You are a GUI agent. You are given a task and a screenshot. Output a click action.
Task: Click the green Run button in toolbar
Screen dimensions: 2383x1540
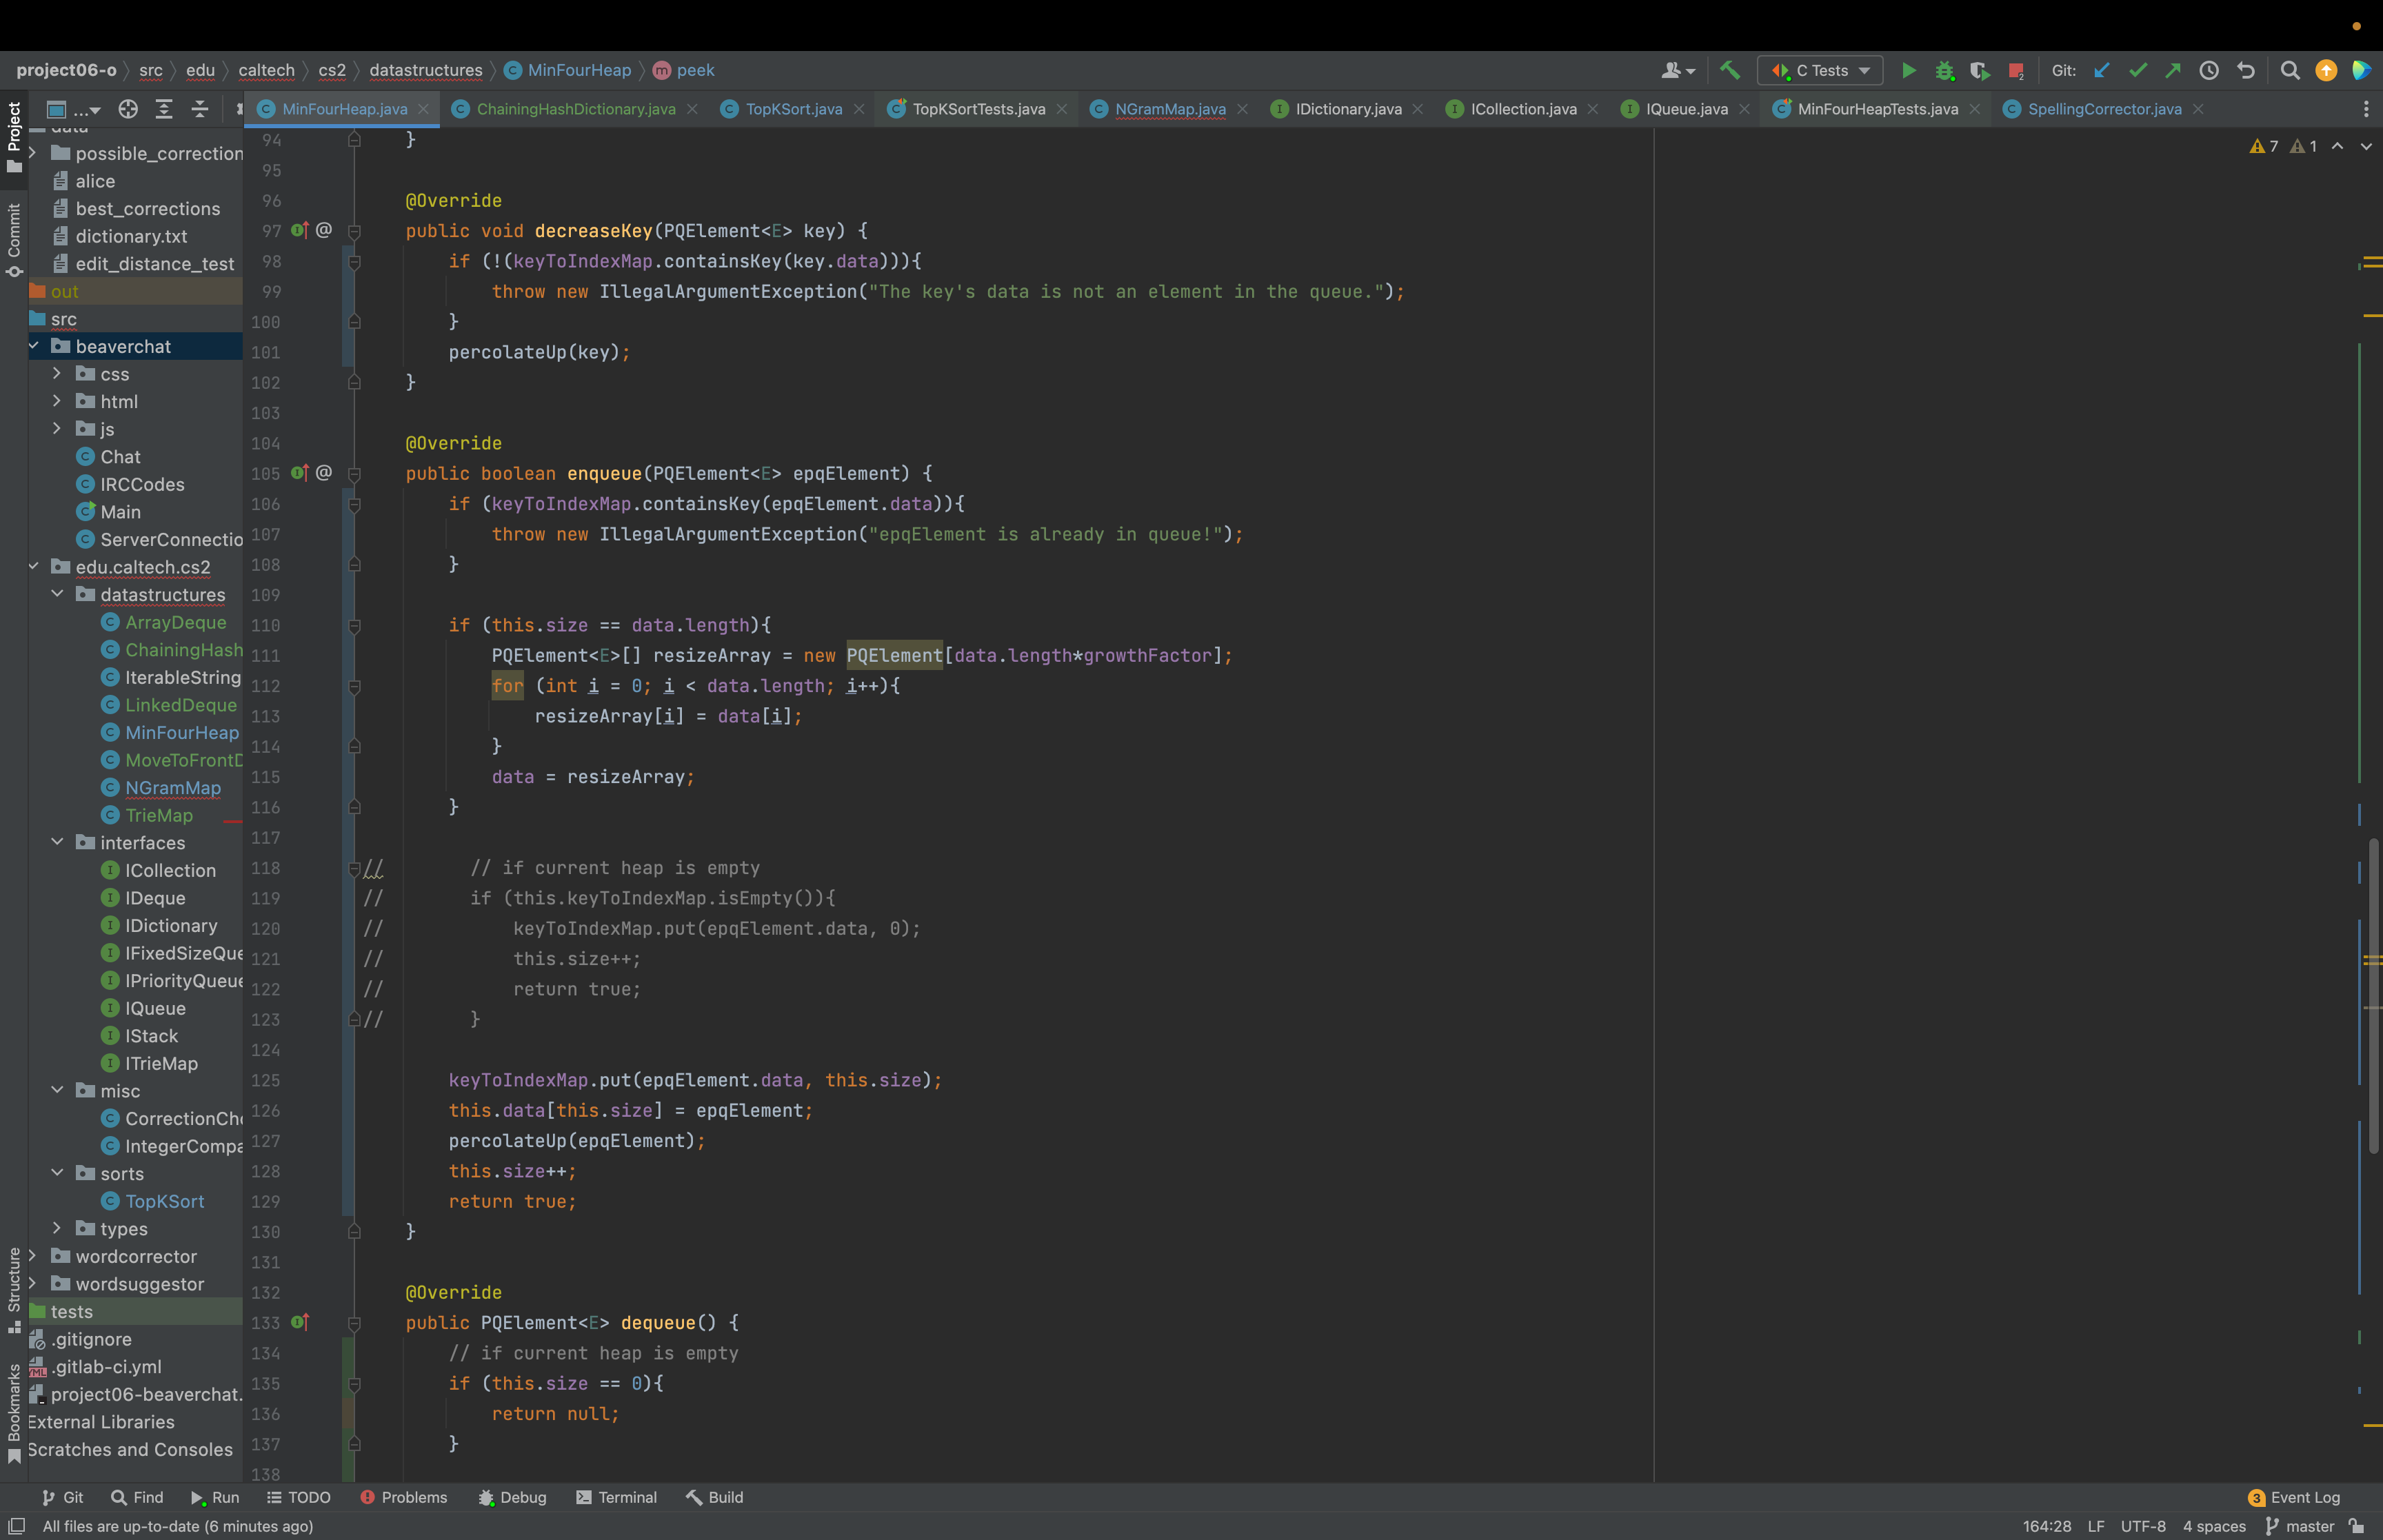[1908, 71]
